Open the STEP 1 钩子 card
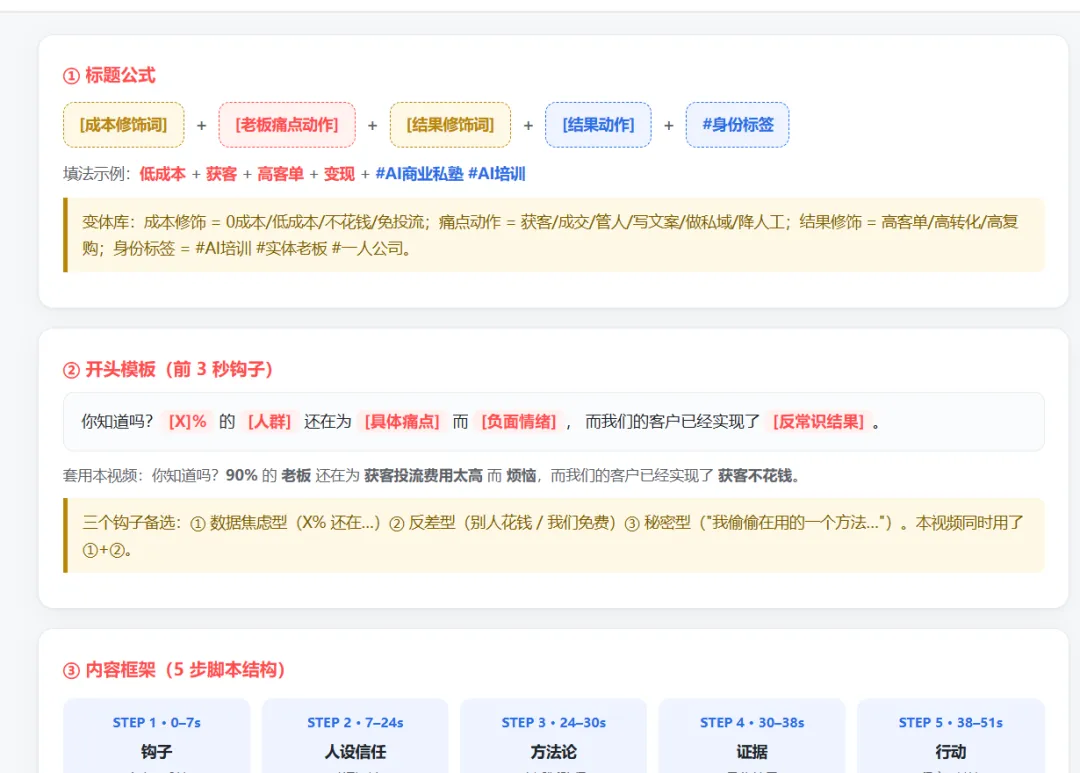The height and width of the screenshot is (773, 1080). tap(156, 736)
